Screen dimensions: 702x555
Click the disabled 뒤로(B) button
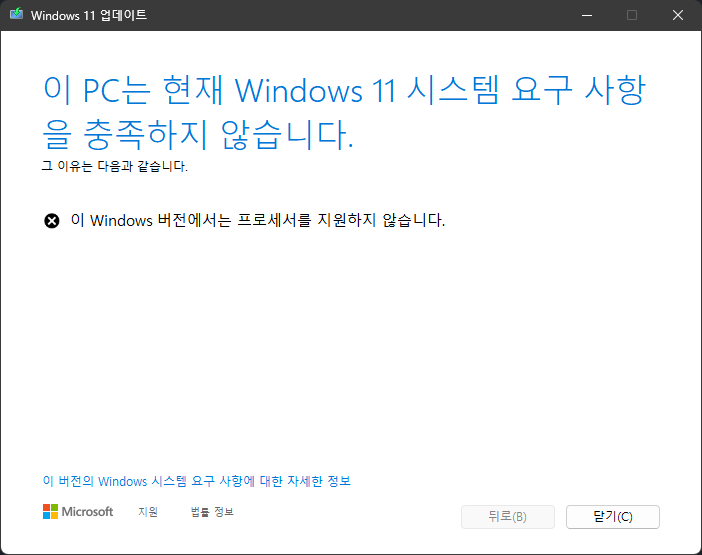(508, 517)
